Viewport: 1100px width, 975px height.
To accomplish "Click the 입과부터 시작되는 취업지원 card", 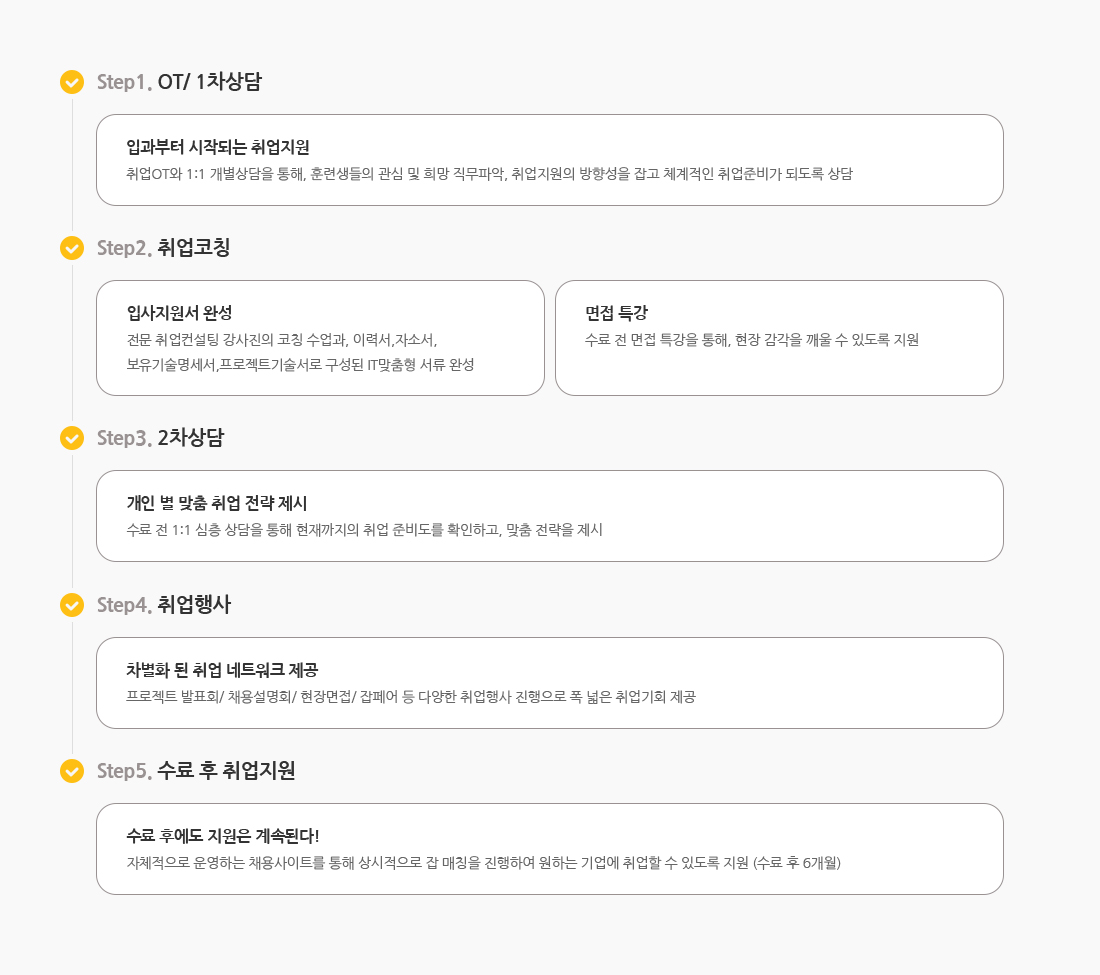I will tap(549, 160).
